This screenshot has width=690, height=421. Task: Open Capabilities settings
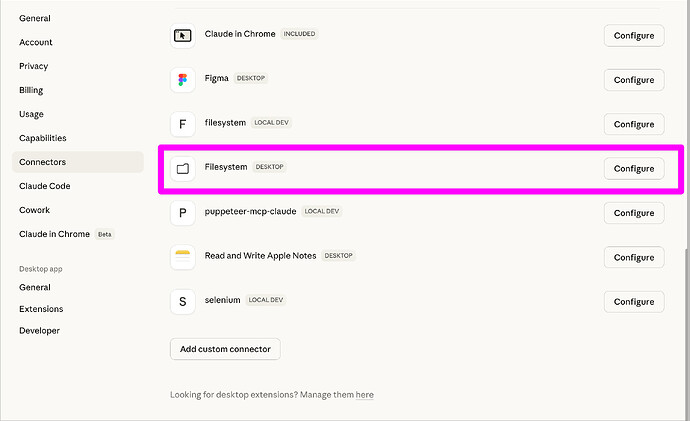click(x=43, y=138)
